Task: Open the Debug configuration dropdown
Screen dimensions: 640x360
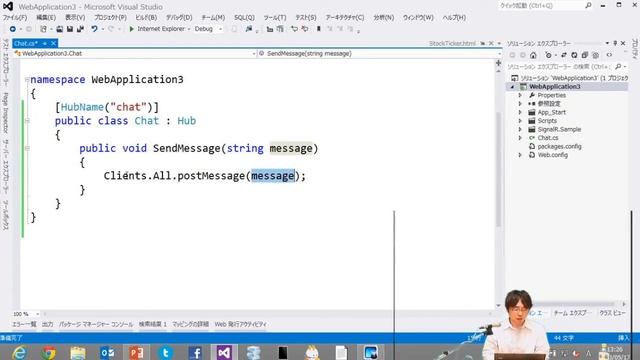Action: tap(220, 29)
